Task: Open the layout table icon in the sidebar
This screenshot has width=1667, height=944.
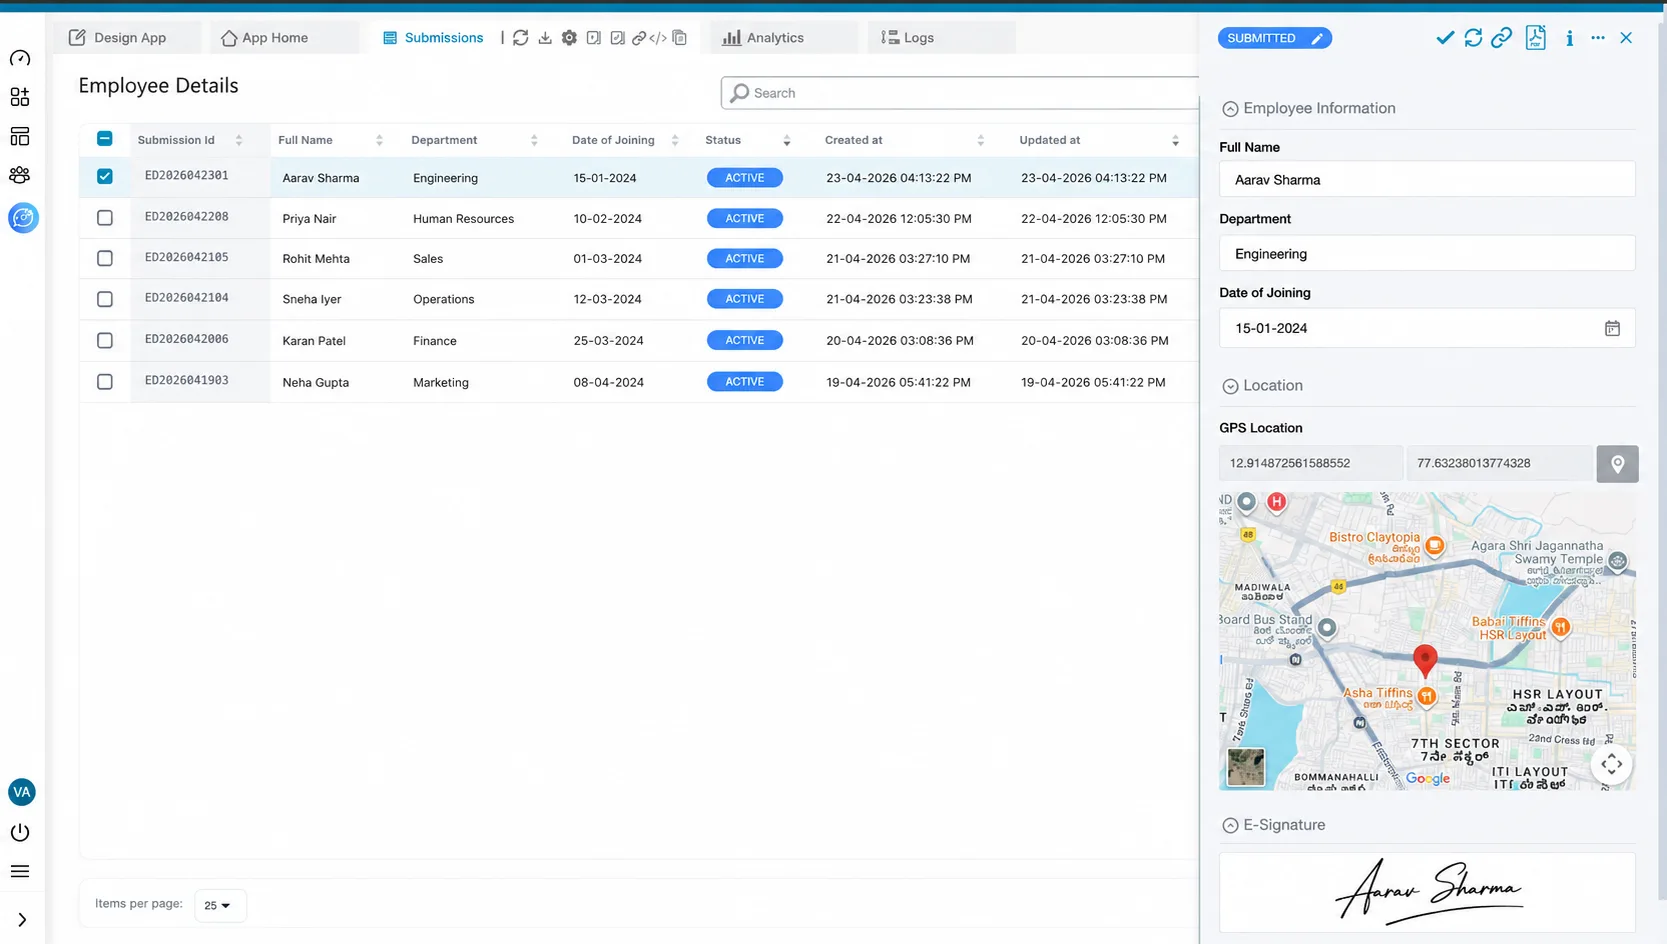Action: pyautogui.click(x=20, y=136)
